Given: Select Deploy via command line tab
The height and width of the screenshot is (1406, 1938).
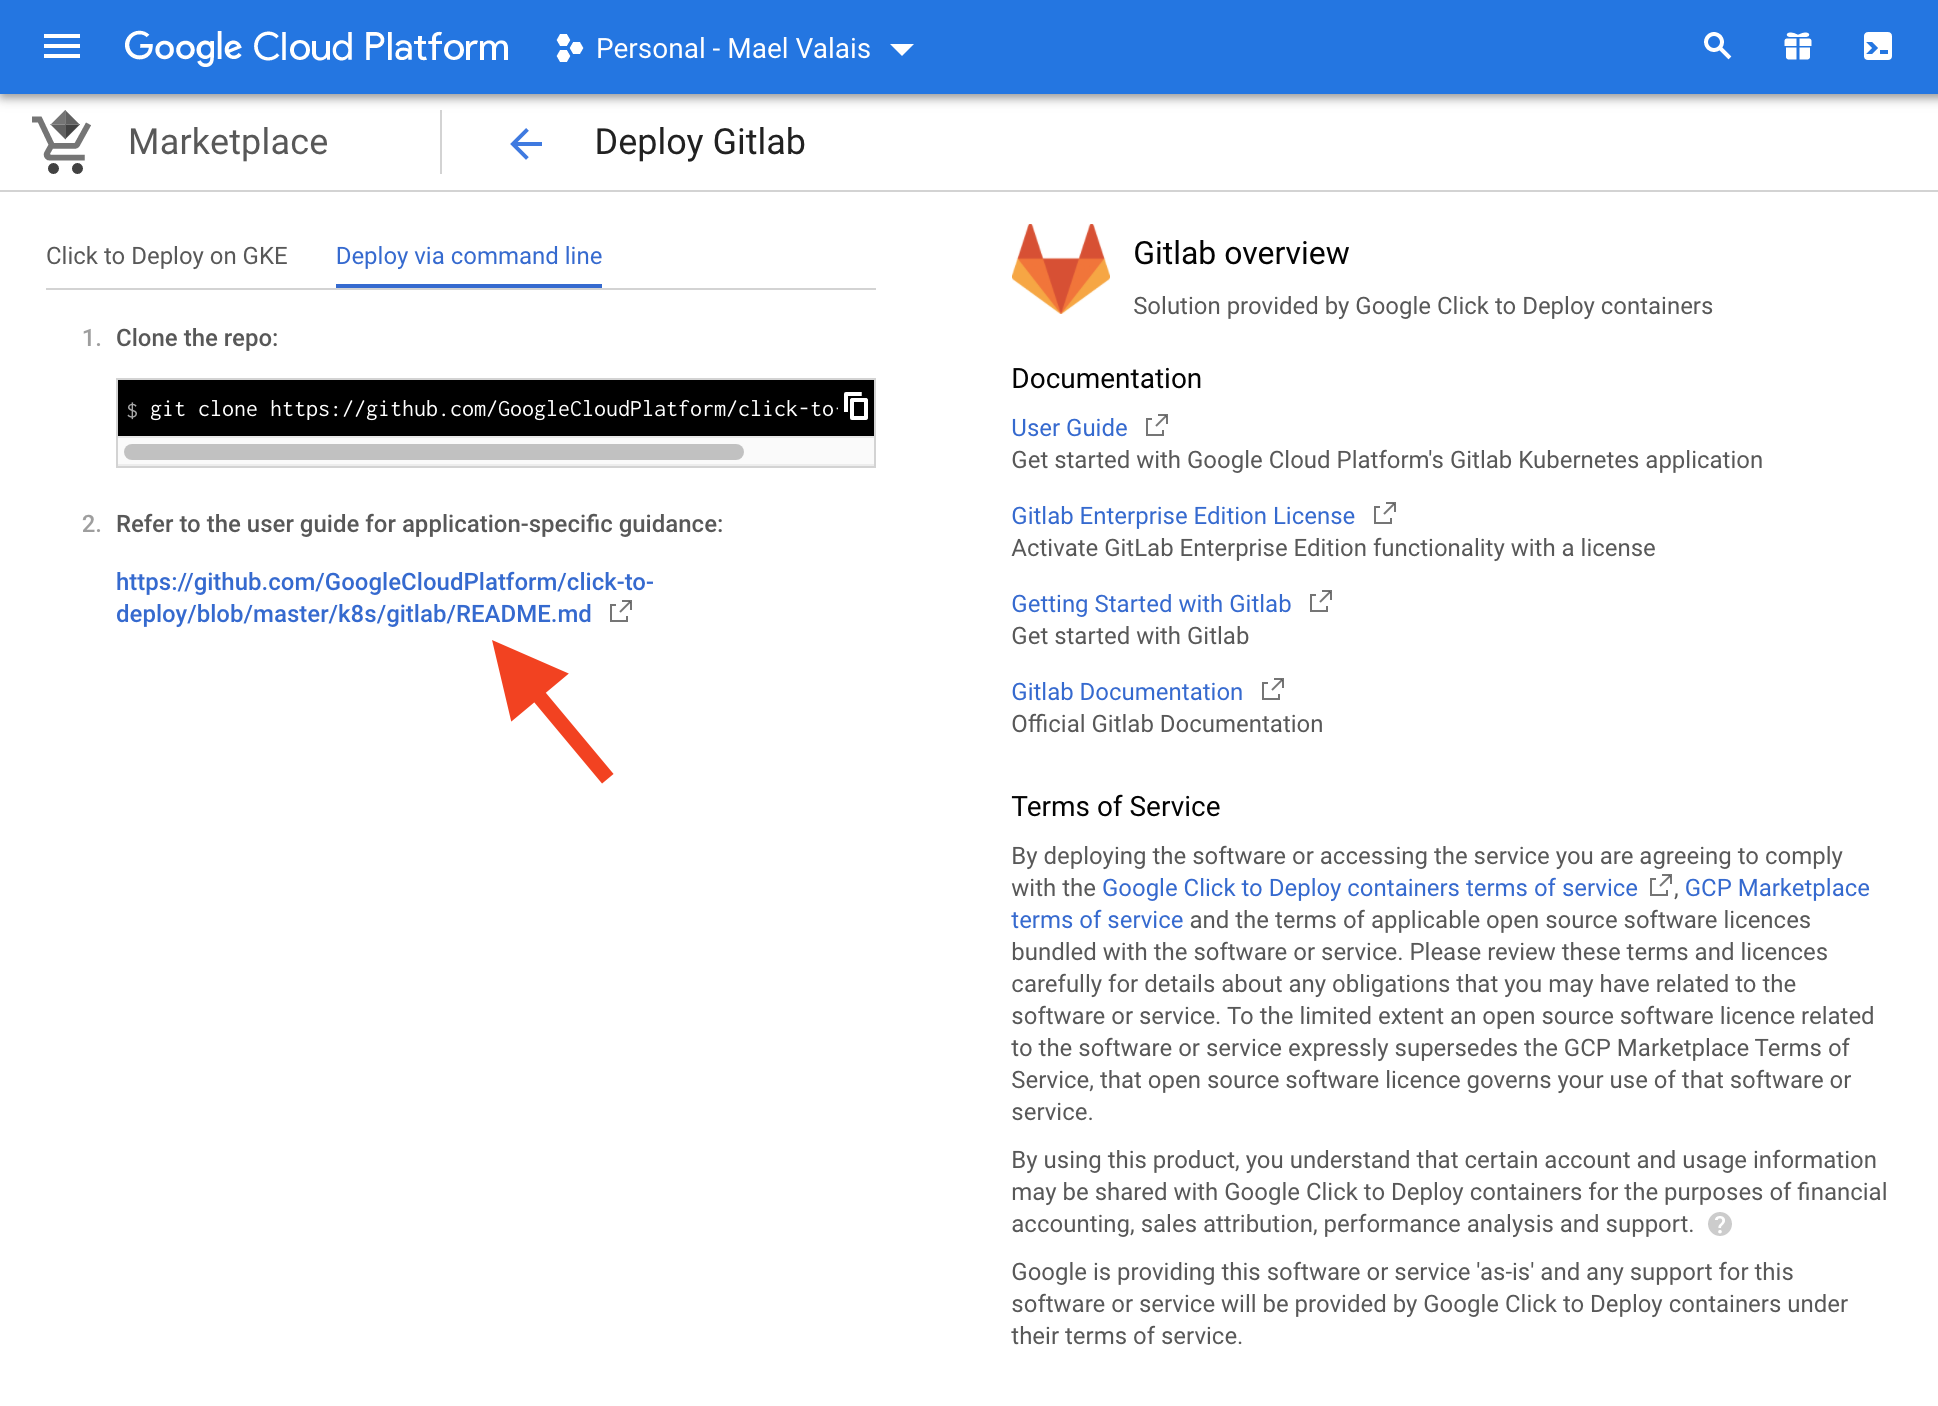Looking at the screenshot, I should 468,256.
